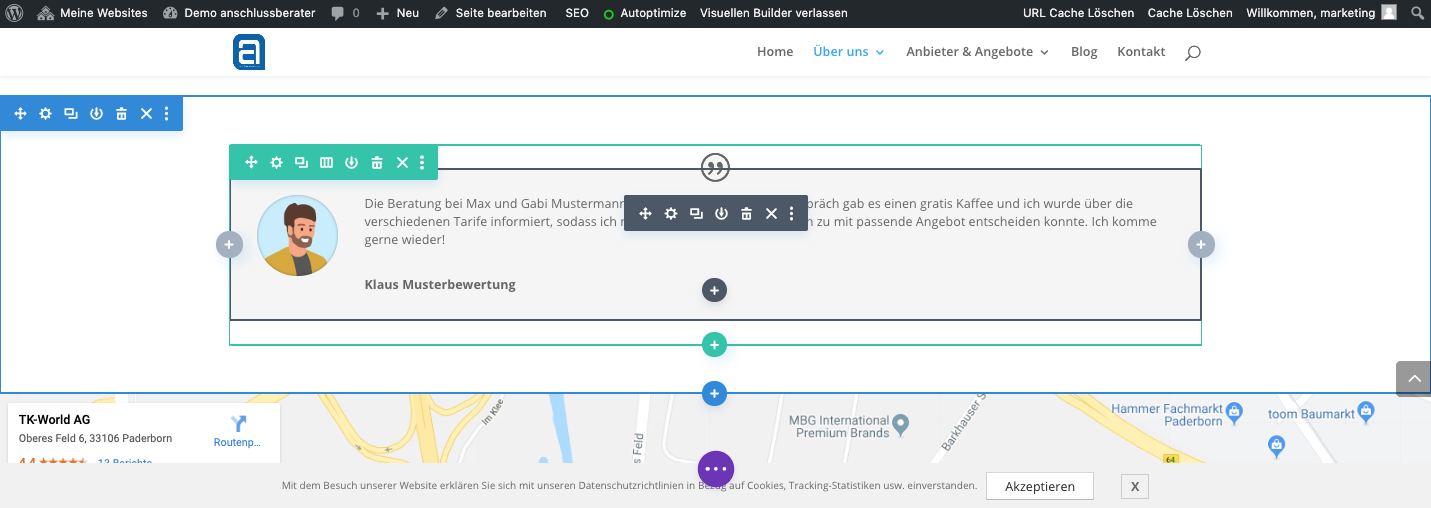Viewport: 1431px width, 508px height.
Task: Click the search magnifier in site navigation
Action: 1192,53
